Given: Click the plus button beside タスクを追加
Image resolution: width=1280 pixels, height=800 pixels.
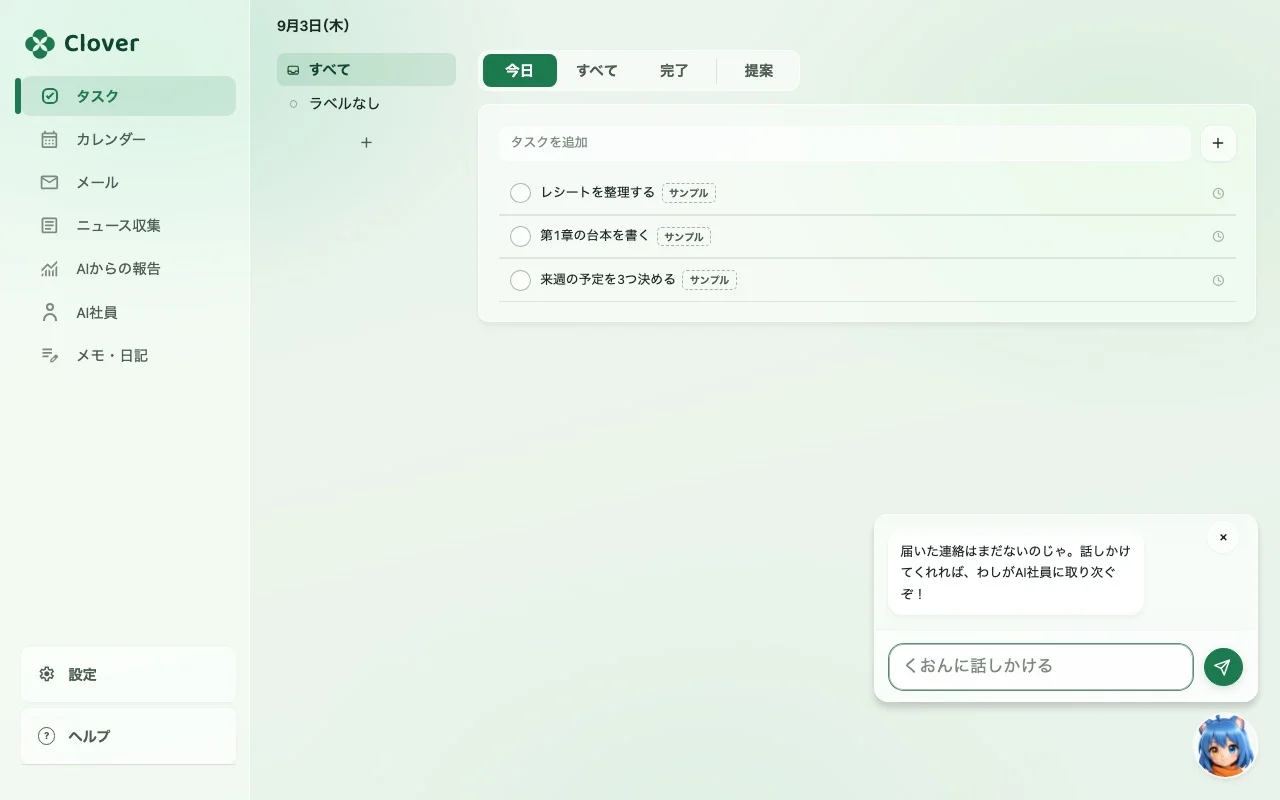Looking at the screenshot, I should [1218, 143].
